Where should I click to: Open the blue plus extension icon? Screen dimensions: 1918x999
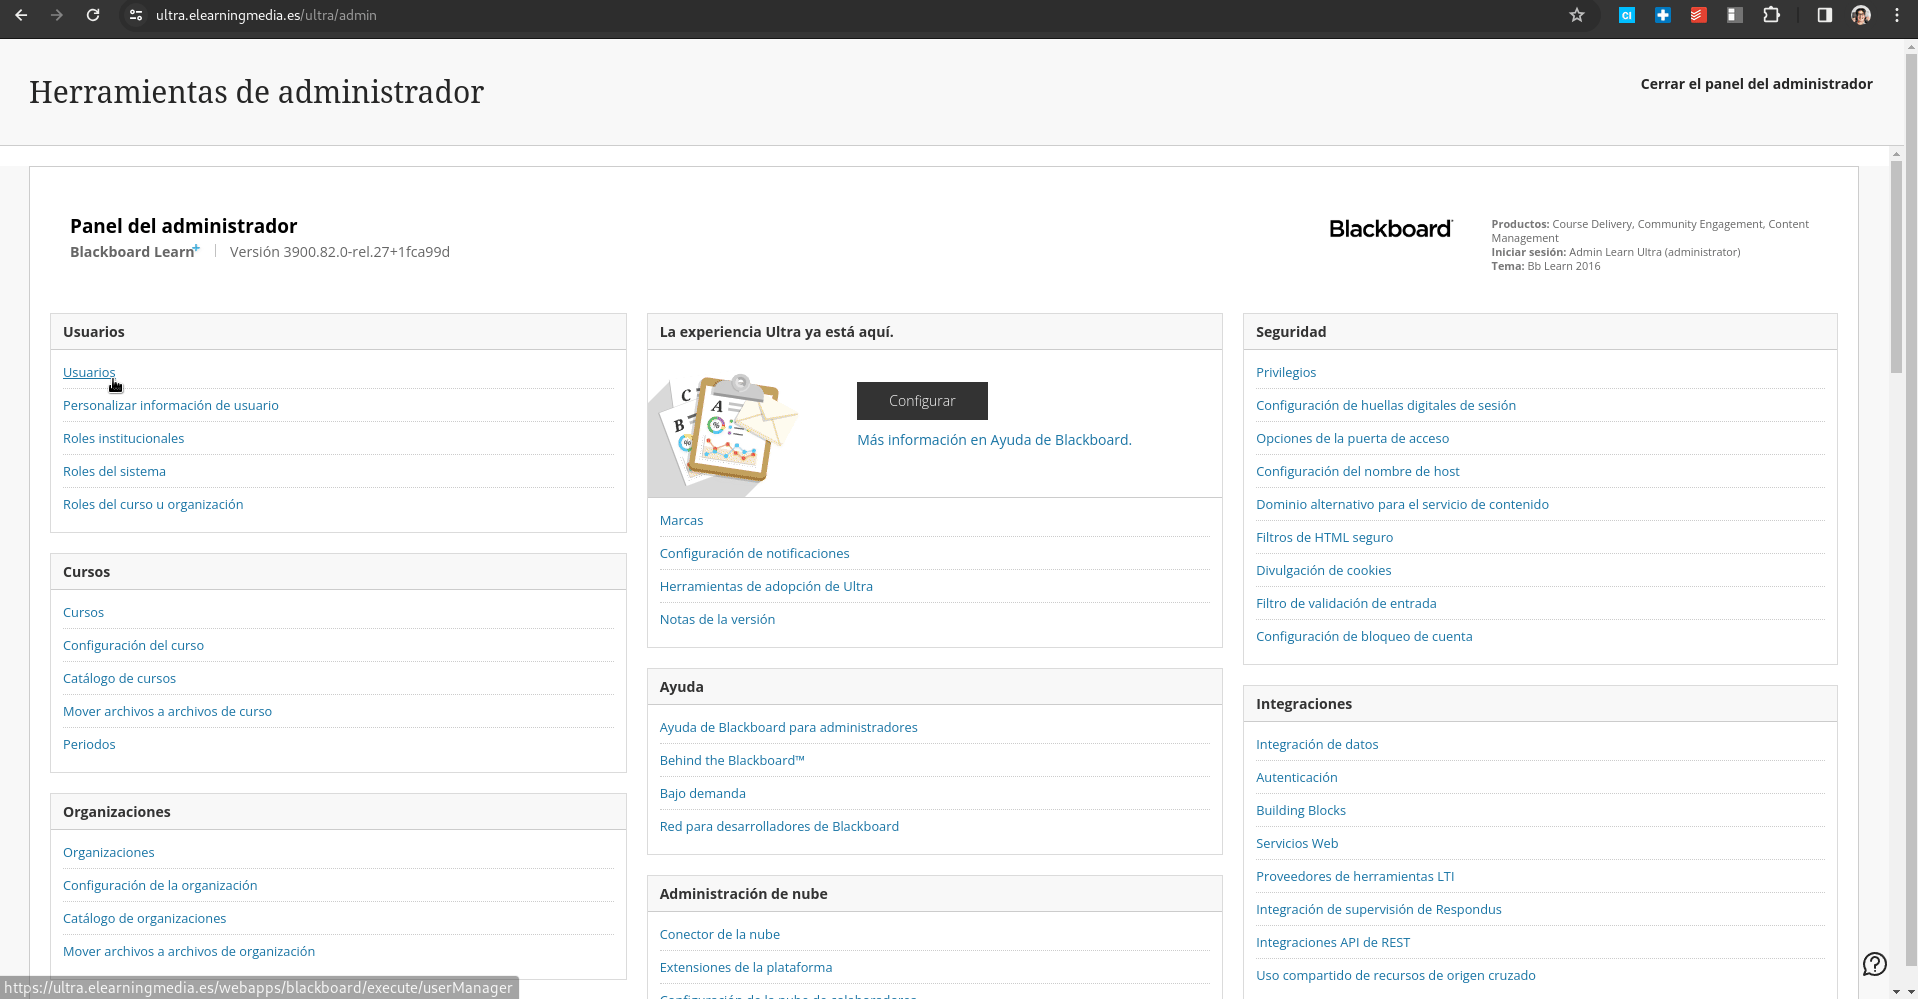click(1663, 15)
